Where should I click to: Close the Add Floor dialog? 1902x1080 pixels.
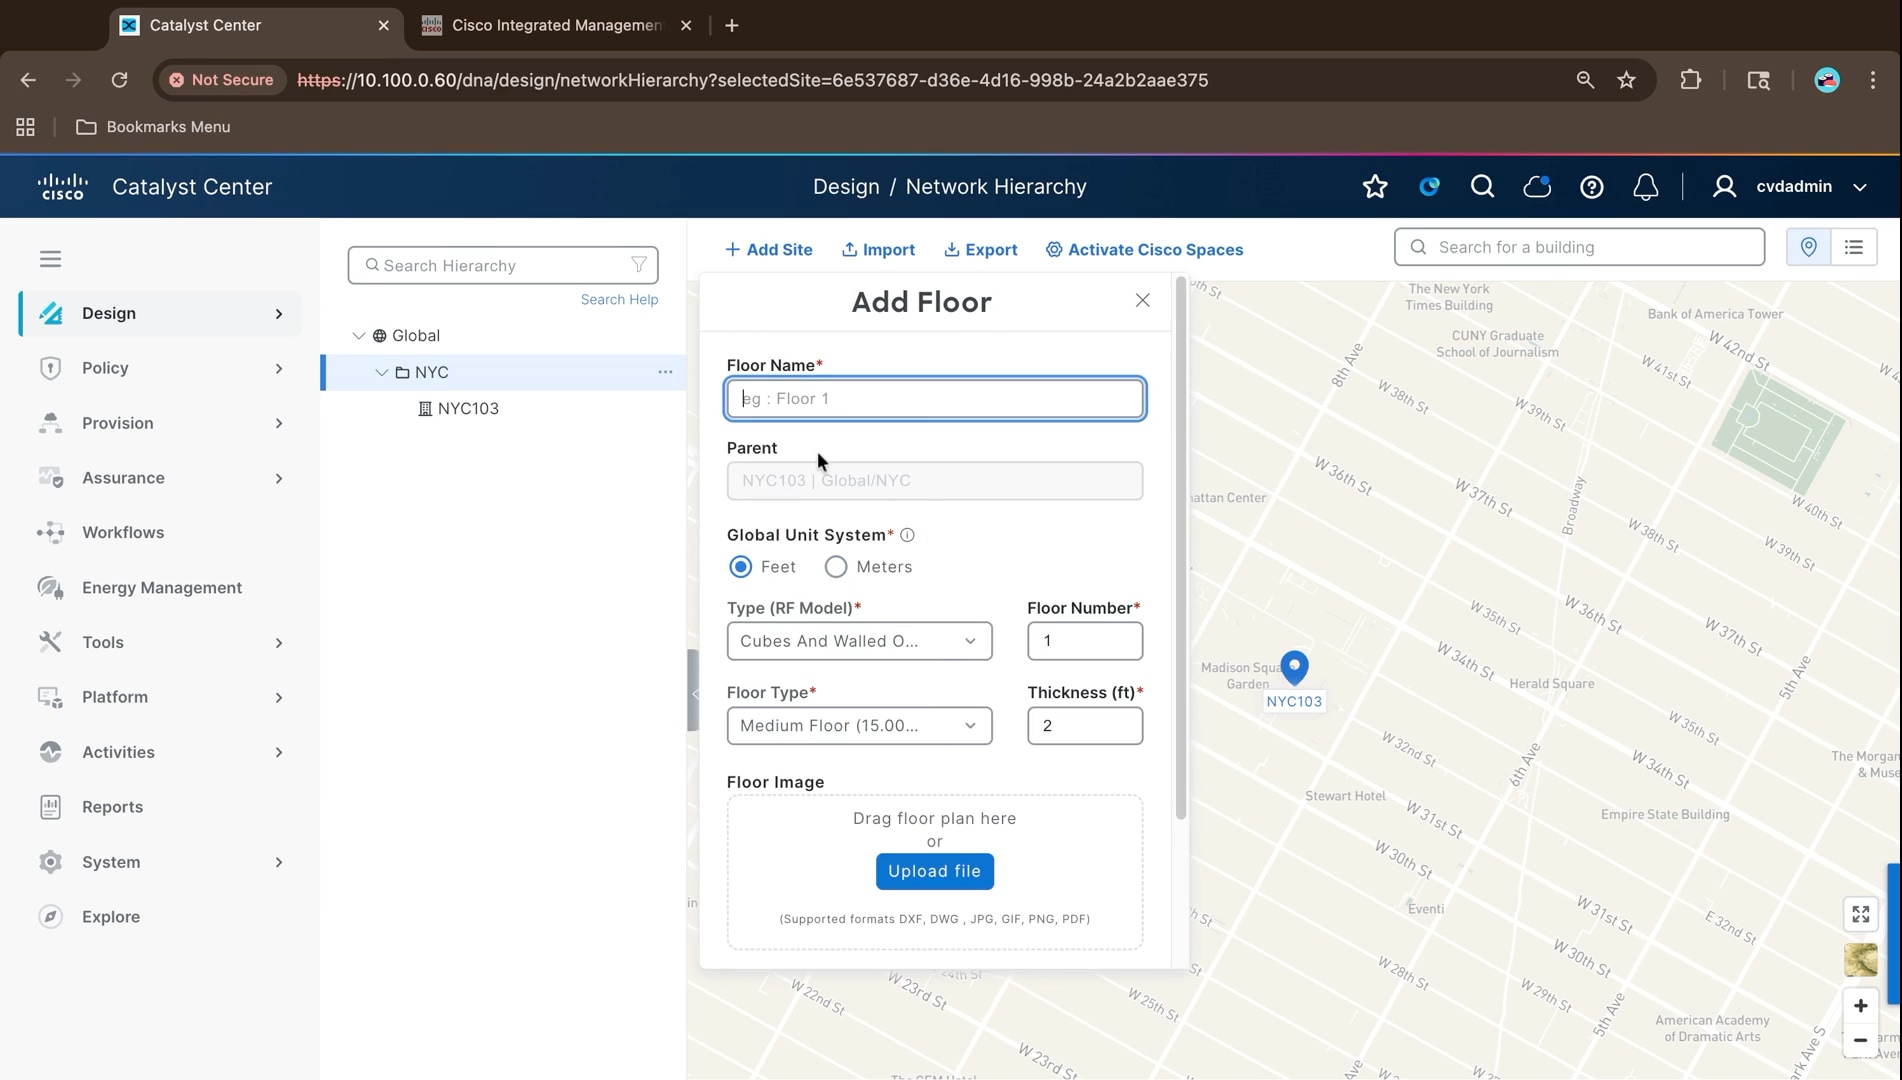pyautogui.click(x=1142, y=301)
